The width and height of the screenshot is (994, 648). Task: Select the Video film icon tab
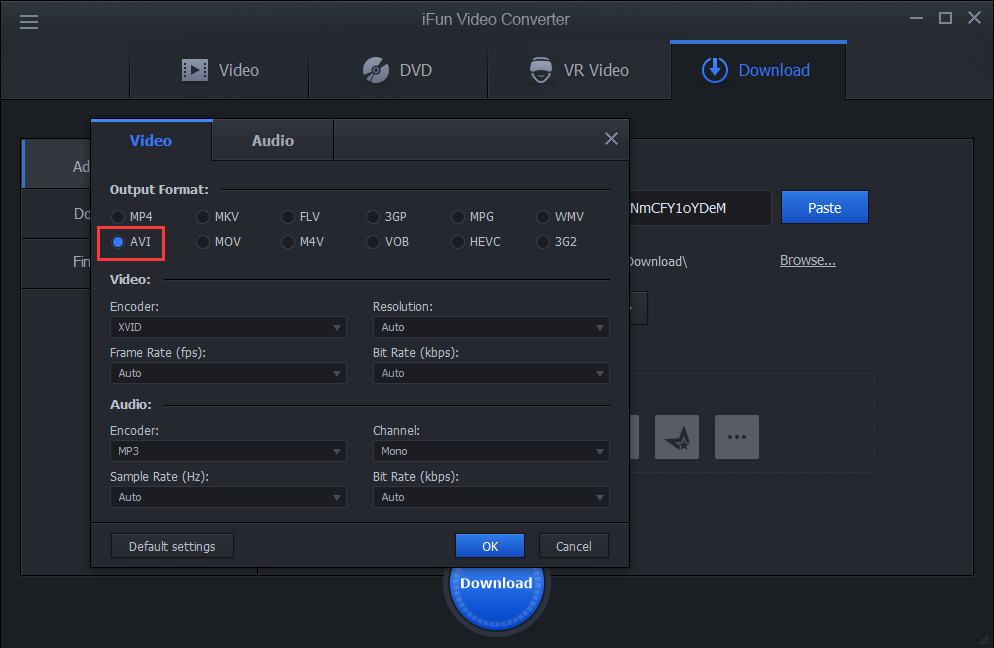click(195, 70)
